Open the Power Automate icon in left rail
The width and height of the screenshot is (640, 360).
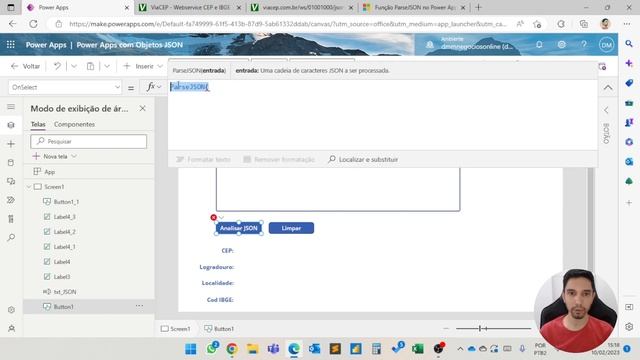pos(11,200)
